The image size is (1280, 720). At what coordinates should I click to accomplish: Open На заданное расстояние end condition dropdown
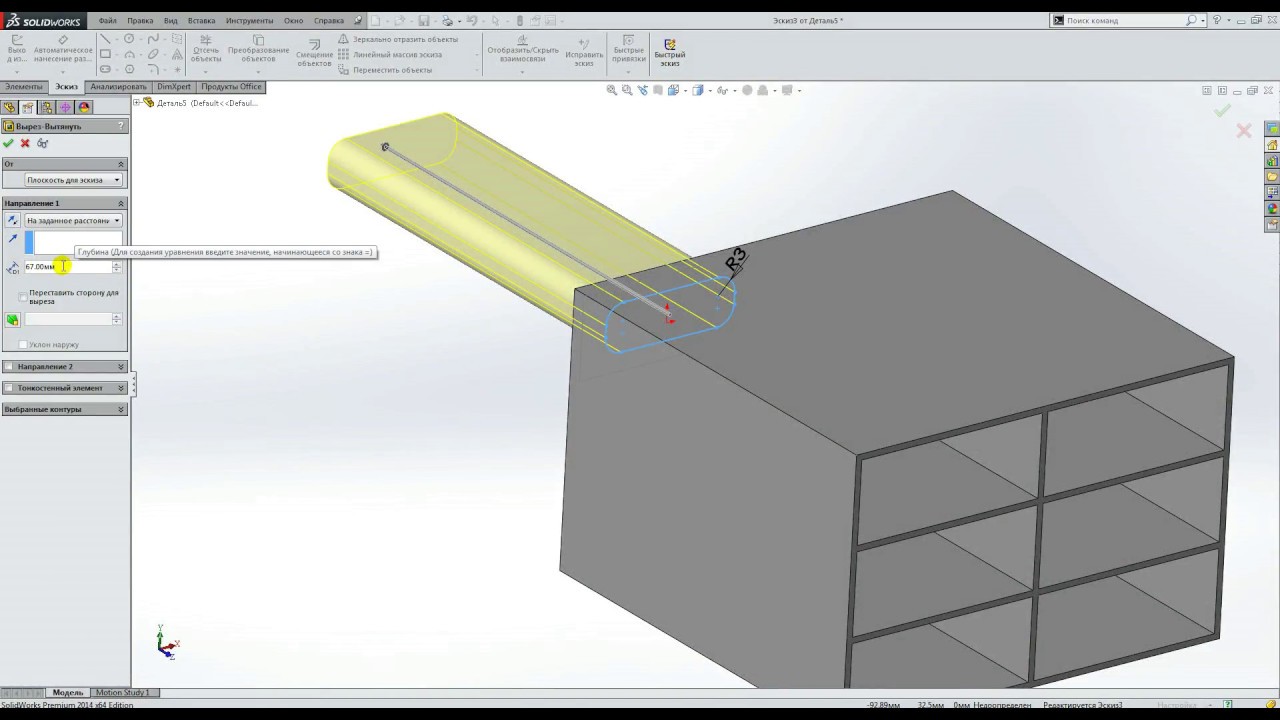pos(74,220)
